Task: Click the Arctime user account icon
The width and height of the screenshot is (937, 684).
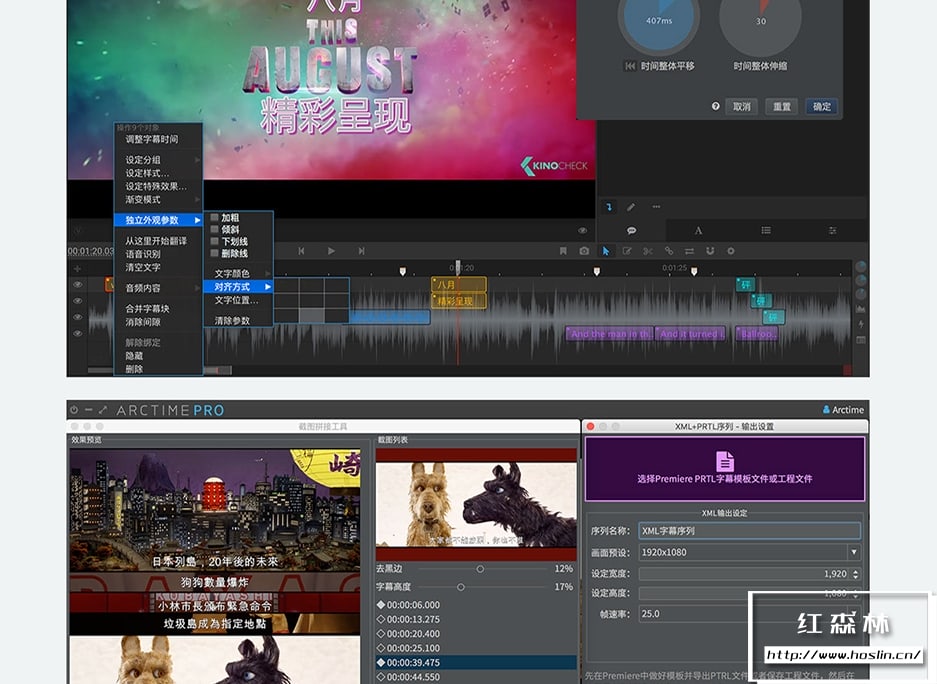Action: 826,409
